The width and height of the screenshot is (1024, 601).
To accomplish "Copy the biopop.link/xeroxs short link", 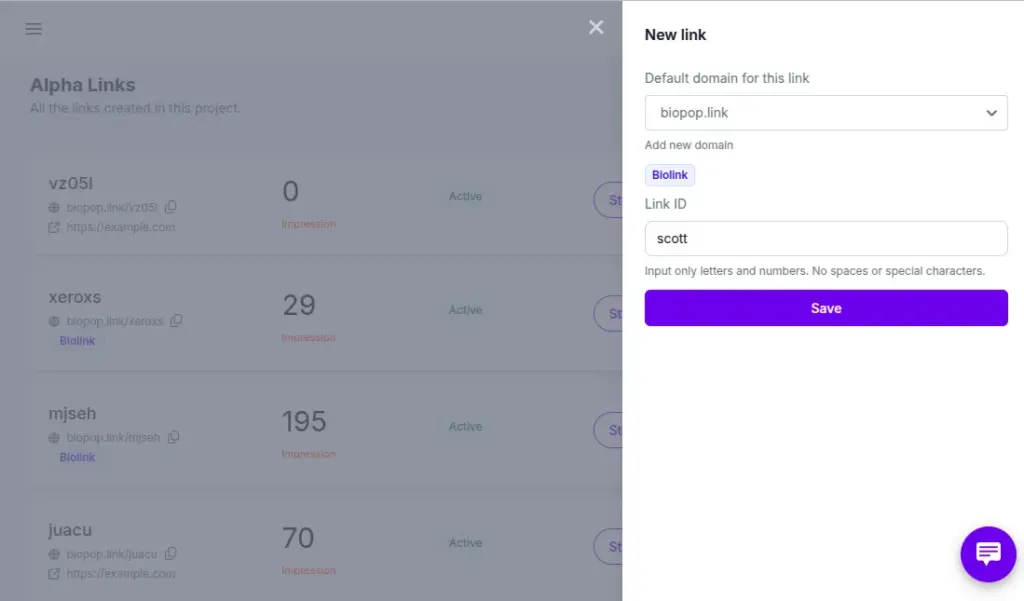I will tap(176, 321).
